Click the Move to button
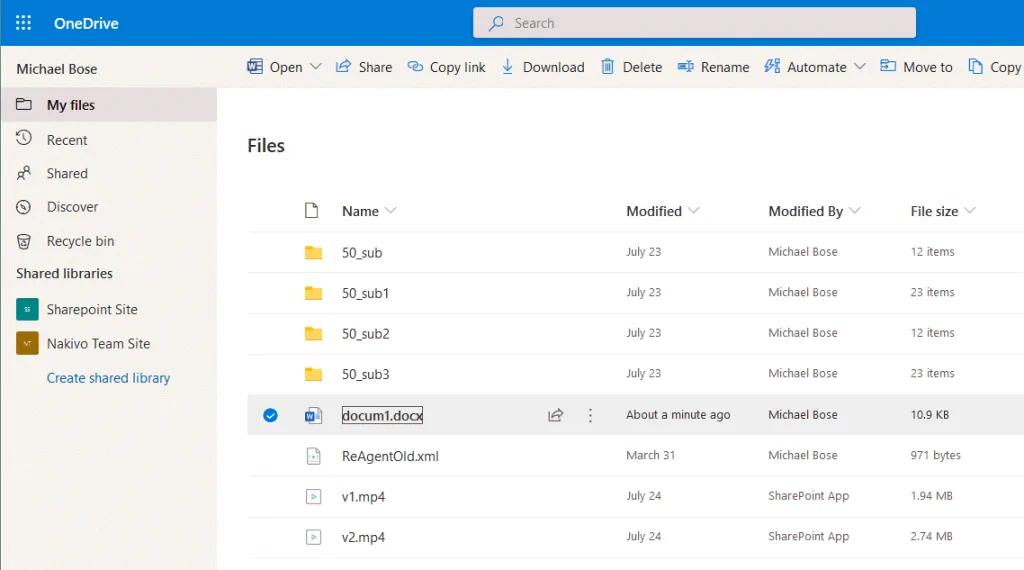 click(916, 67)
